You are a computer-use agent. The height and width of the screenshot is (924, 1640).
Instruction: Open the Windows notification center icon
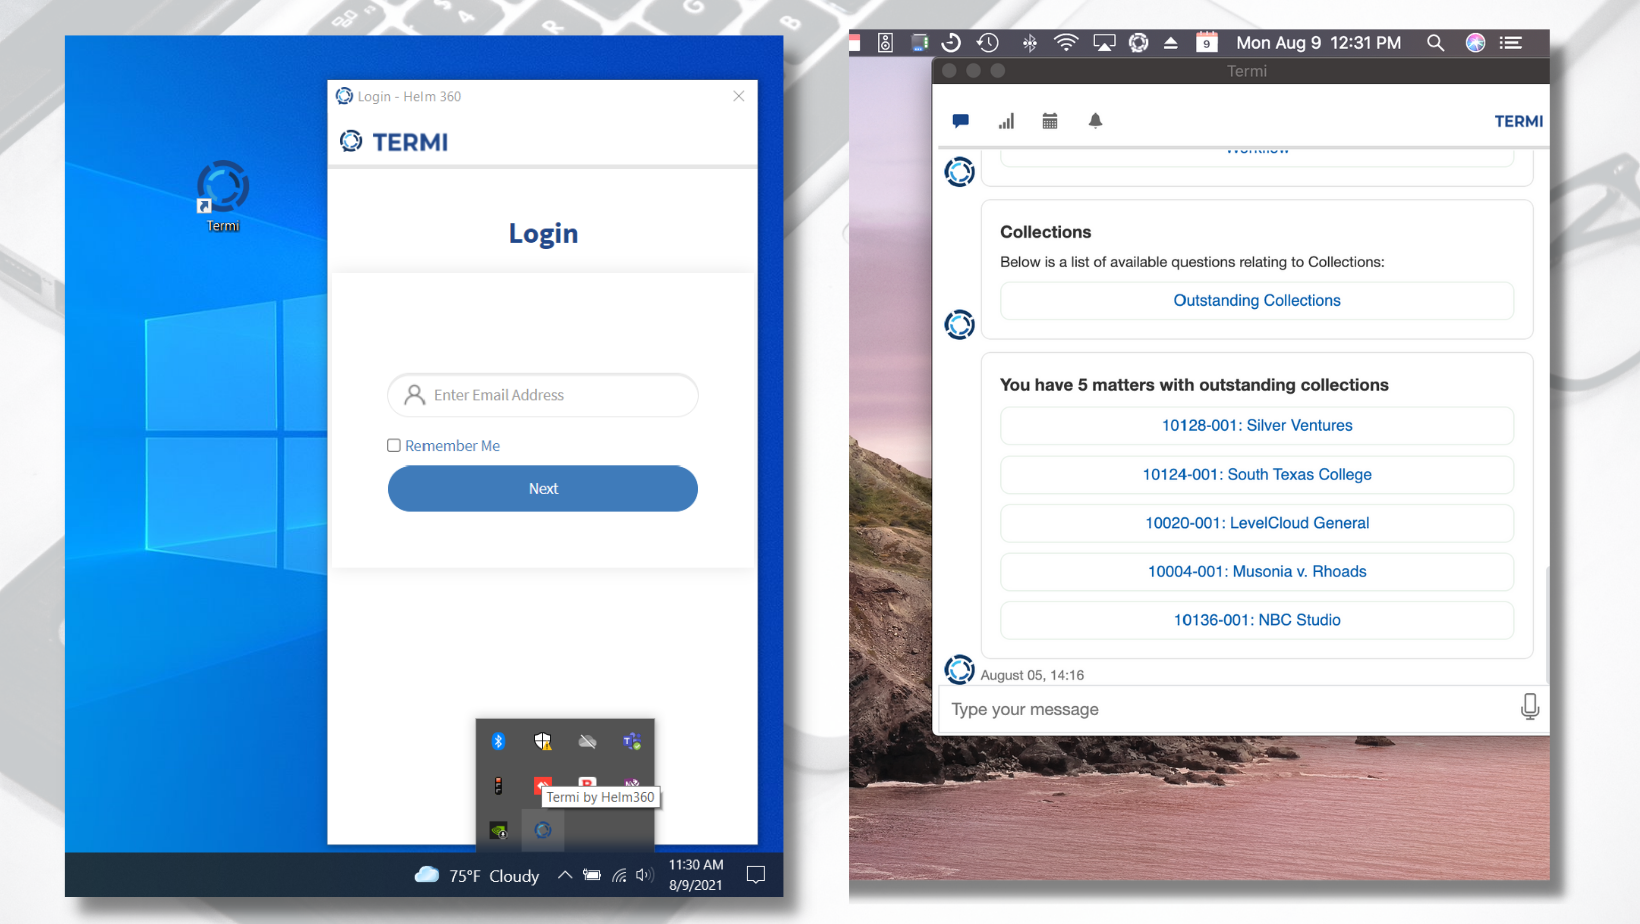coord(756,875)
